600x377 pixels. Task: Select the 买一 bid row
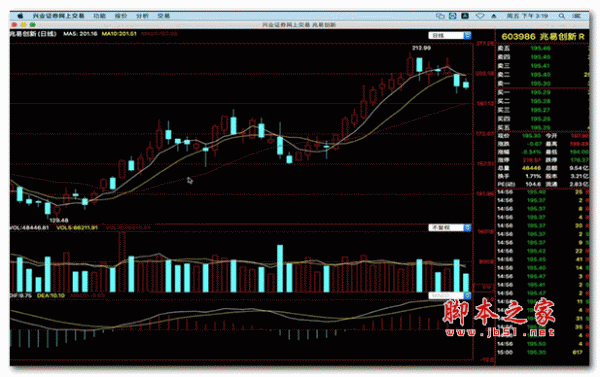coord(543,93)
